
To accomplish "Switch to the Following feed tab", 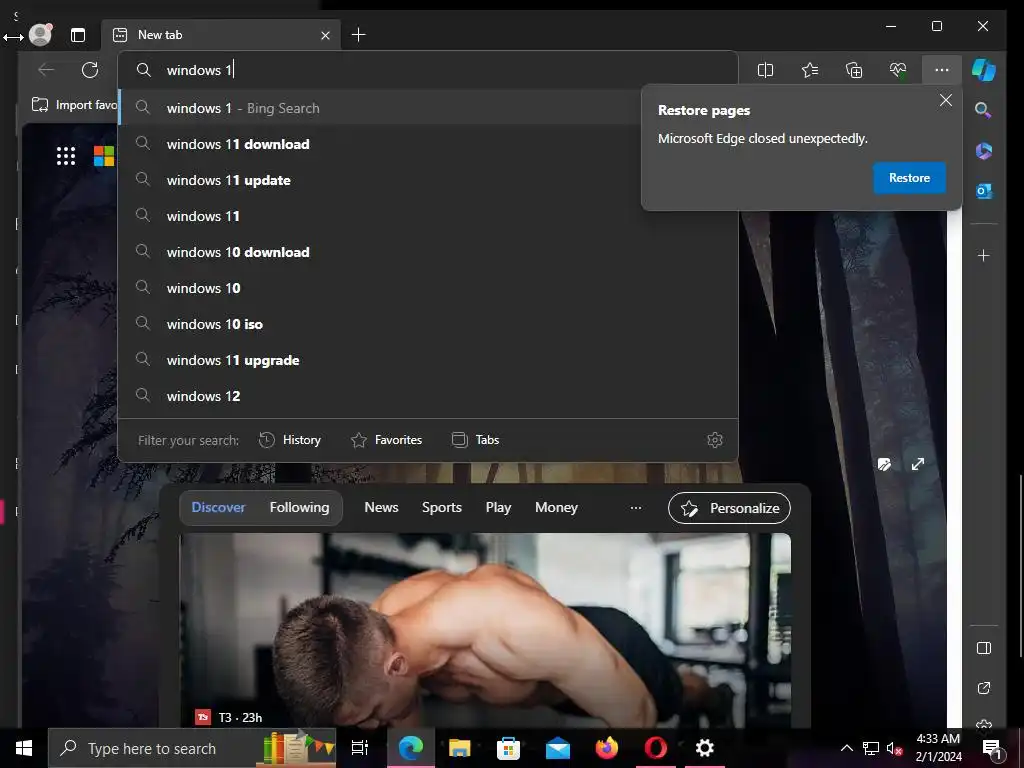I will tap(300, 507).
